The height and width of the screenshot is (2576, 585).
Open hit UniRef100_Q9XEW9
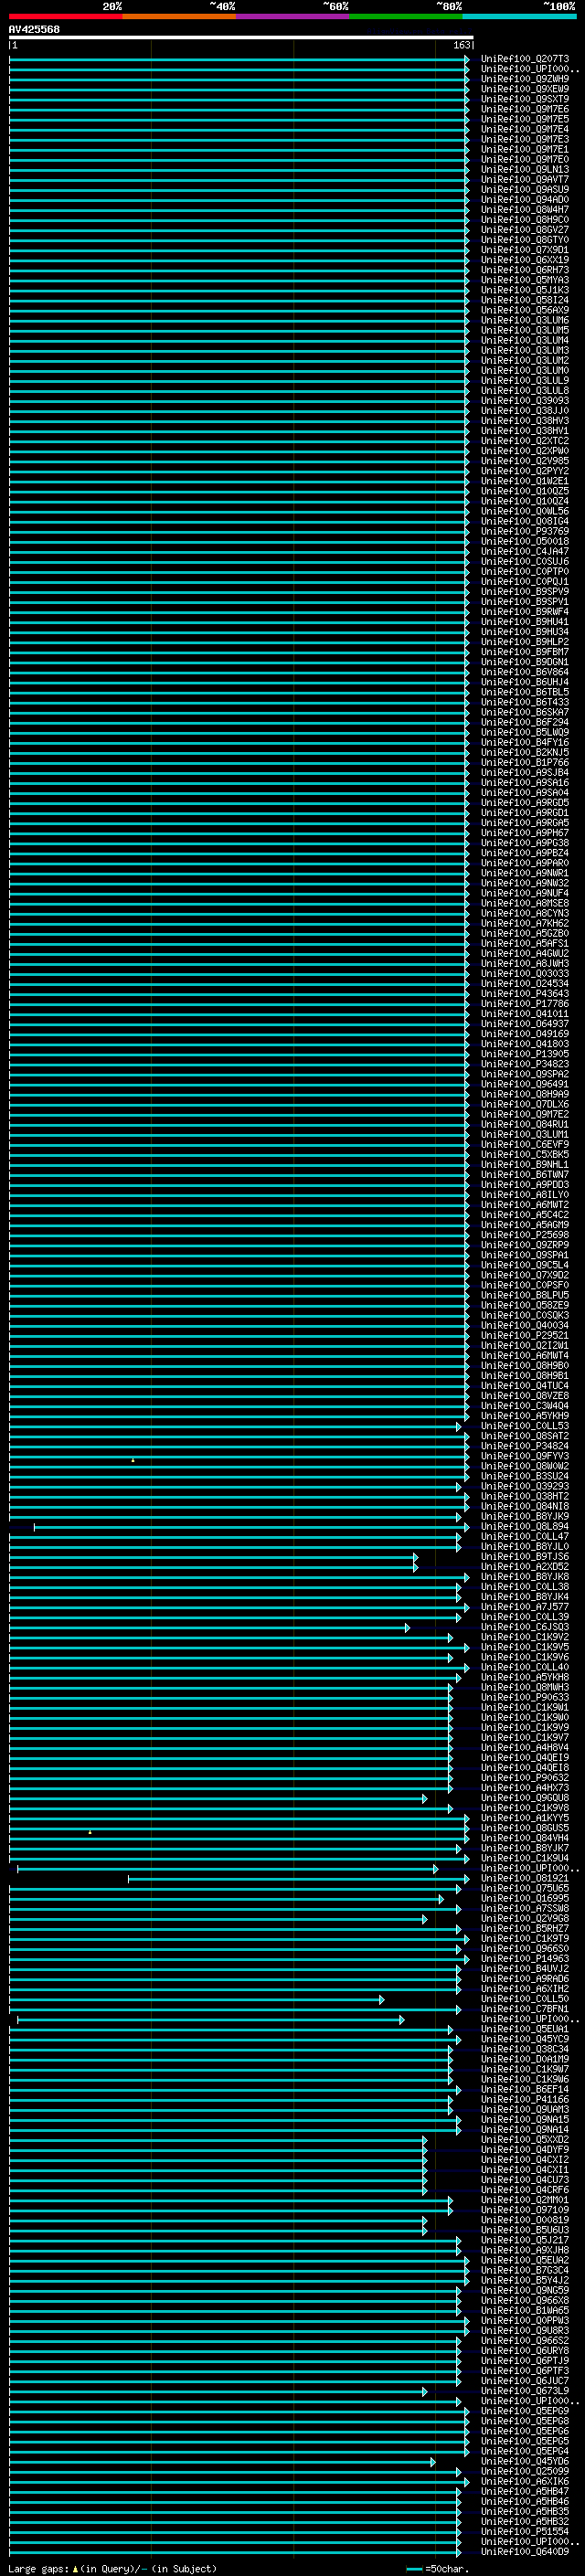525,89
